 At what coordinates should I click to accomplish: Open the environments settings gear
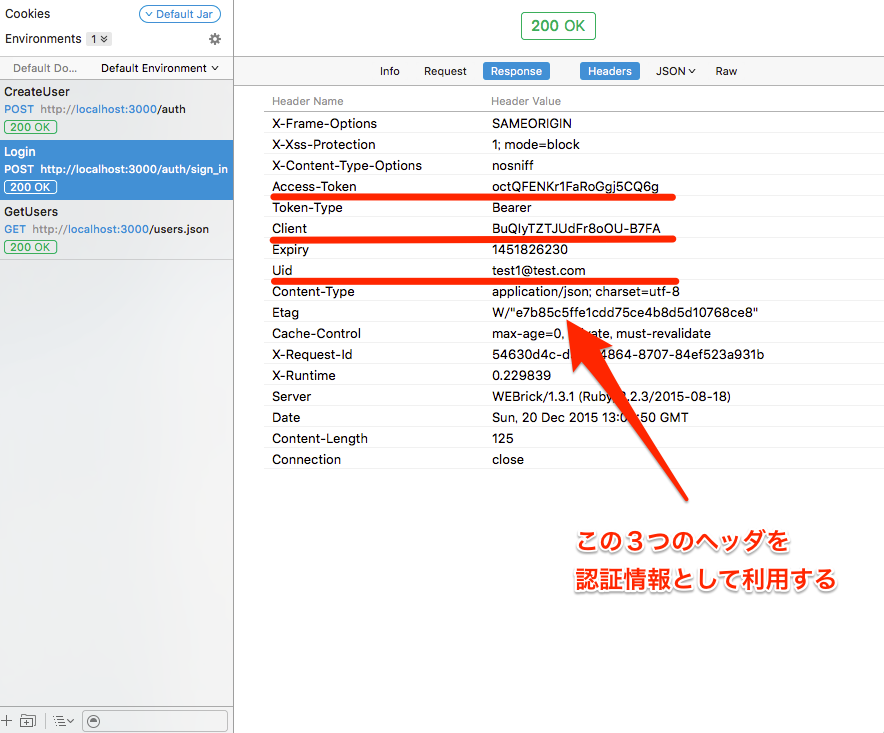click(215, 39)
